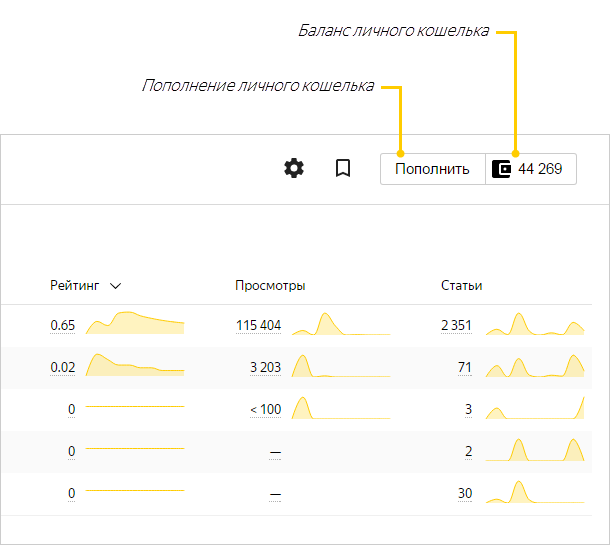
Task: Click the 2 351 articles value
Action: (456, 325)
